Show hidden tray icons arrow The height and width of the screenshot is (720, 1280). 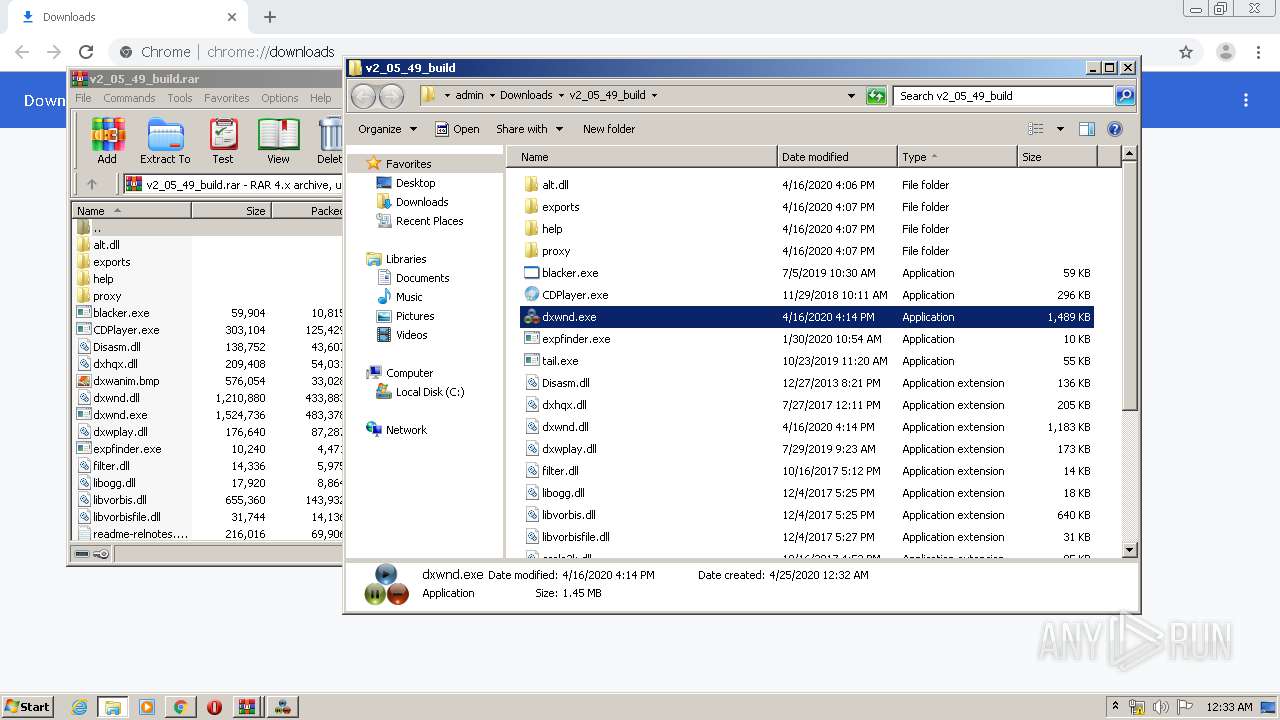pos(1116,706)
